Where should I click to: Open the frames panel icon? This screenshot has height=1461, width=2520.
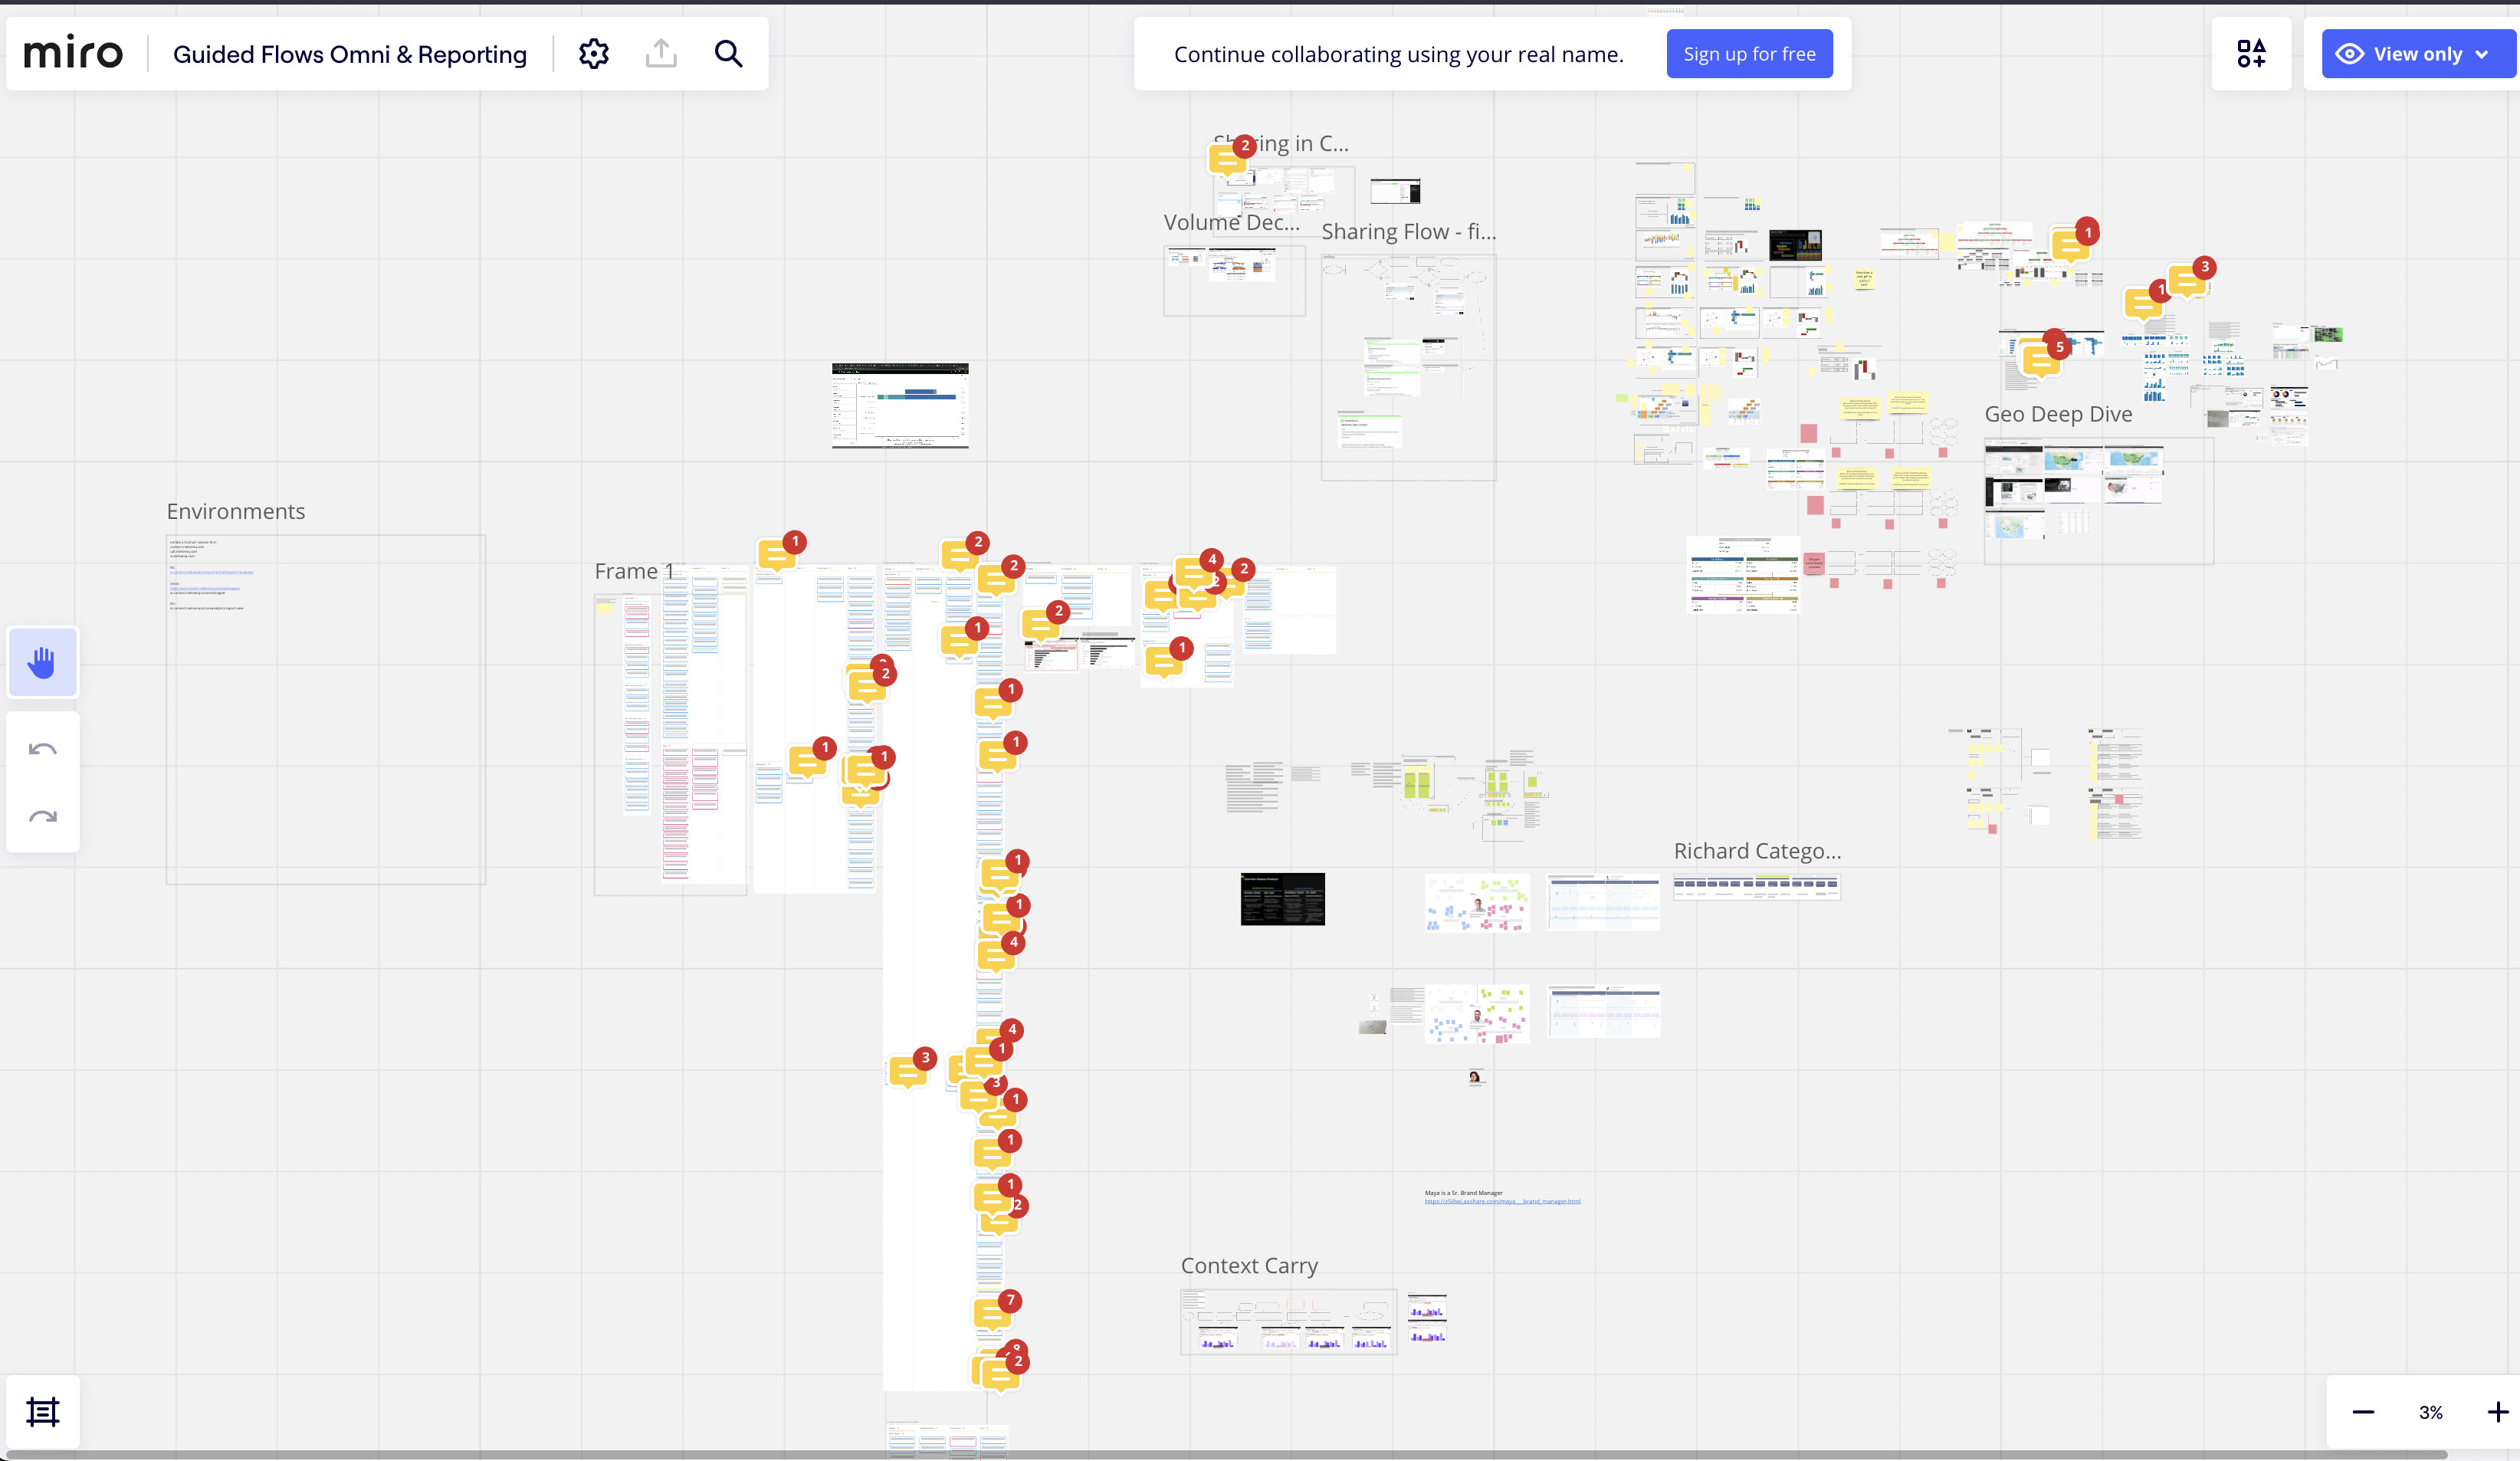(42, 1412)
